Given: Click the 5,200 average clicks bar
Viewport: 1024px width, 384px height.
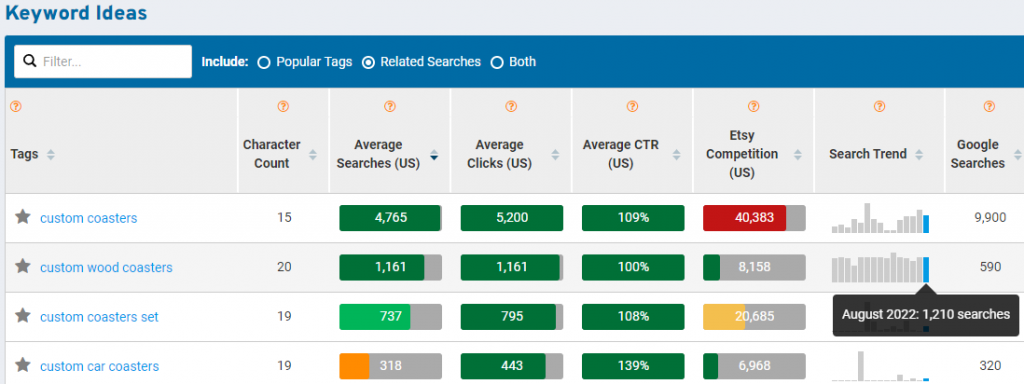Looking at the screenshot, I should click(512, 218).
